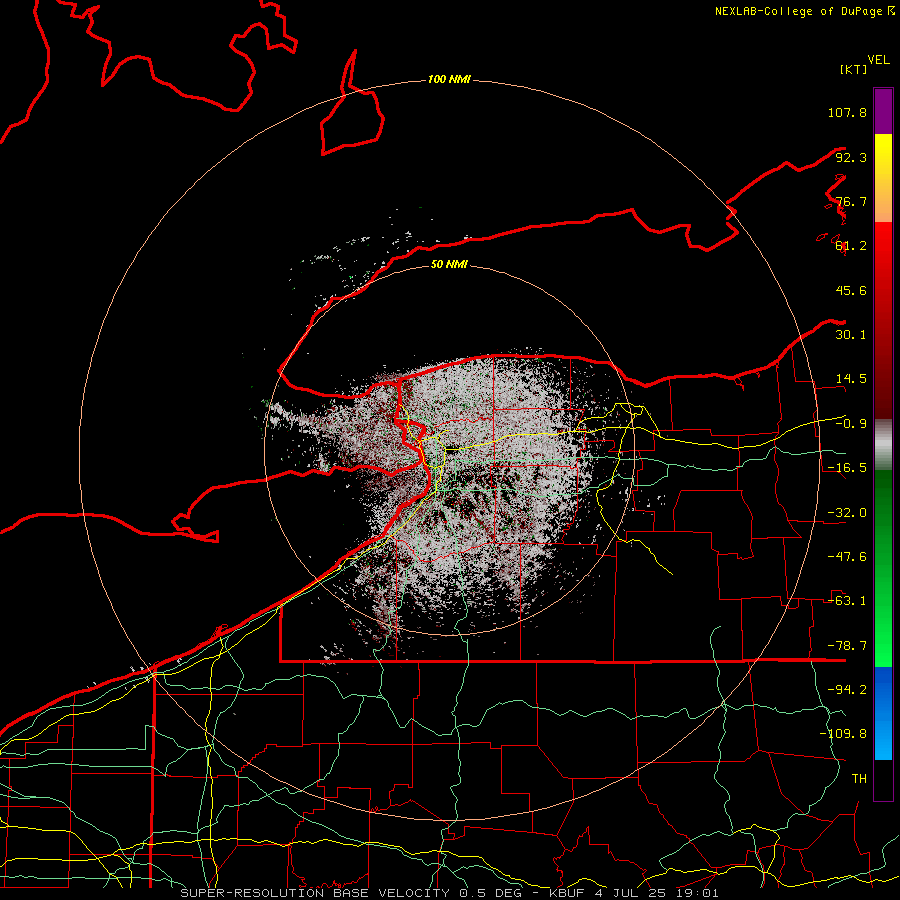The height and width of the screenshot is (900, 900).
Task: Click the -47.6 legend value
Action: point(847,557)
